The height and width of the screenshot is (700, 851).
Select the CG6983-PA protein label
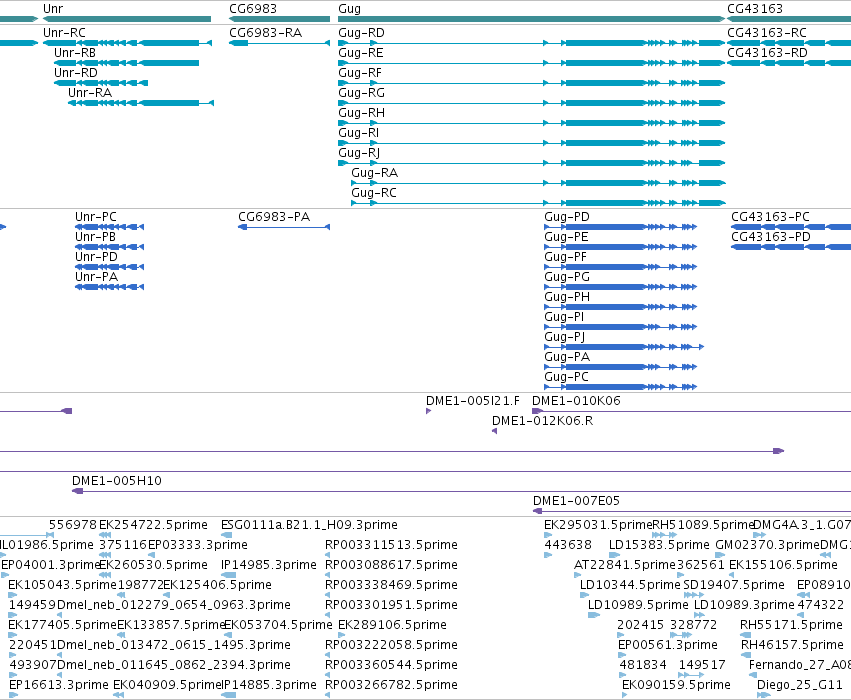(274, 217)
